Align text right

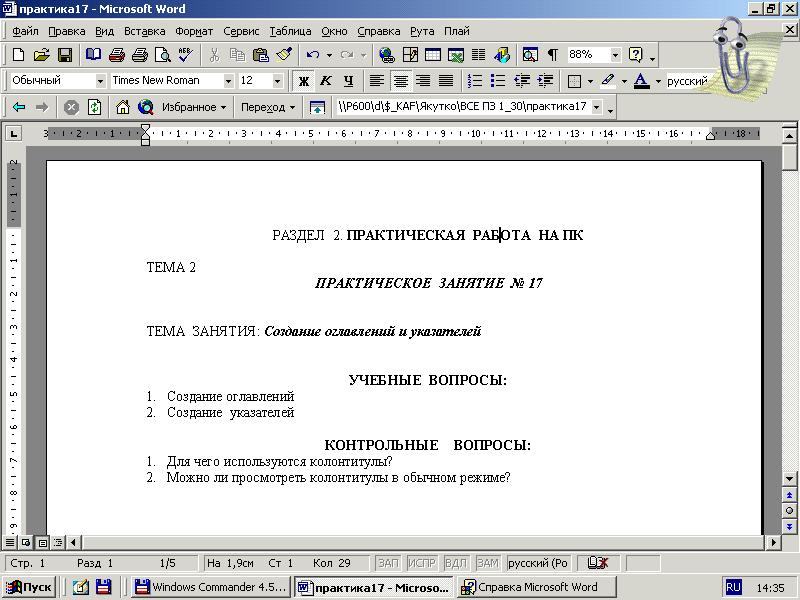click(423, 81)
